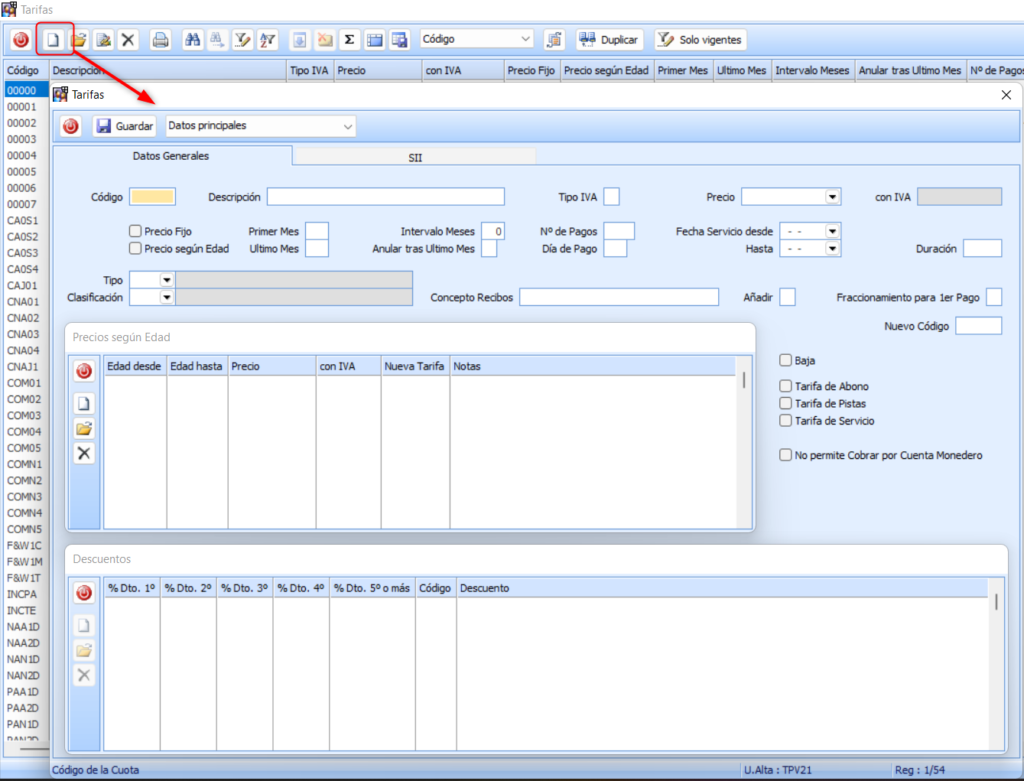The image size is (1024, 781).
Task: Click the Descripción input field
Action: [x=385, y=197]
